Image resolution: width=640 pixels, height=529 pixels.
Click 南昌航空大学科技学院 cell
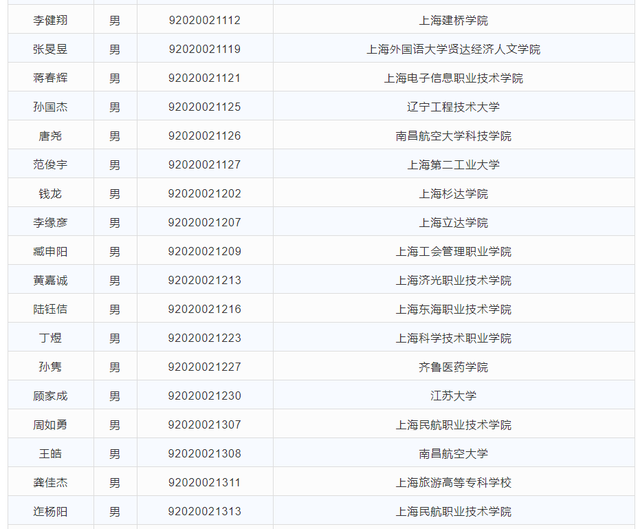pyautogui.click(x=453, y=136)
